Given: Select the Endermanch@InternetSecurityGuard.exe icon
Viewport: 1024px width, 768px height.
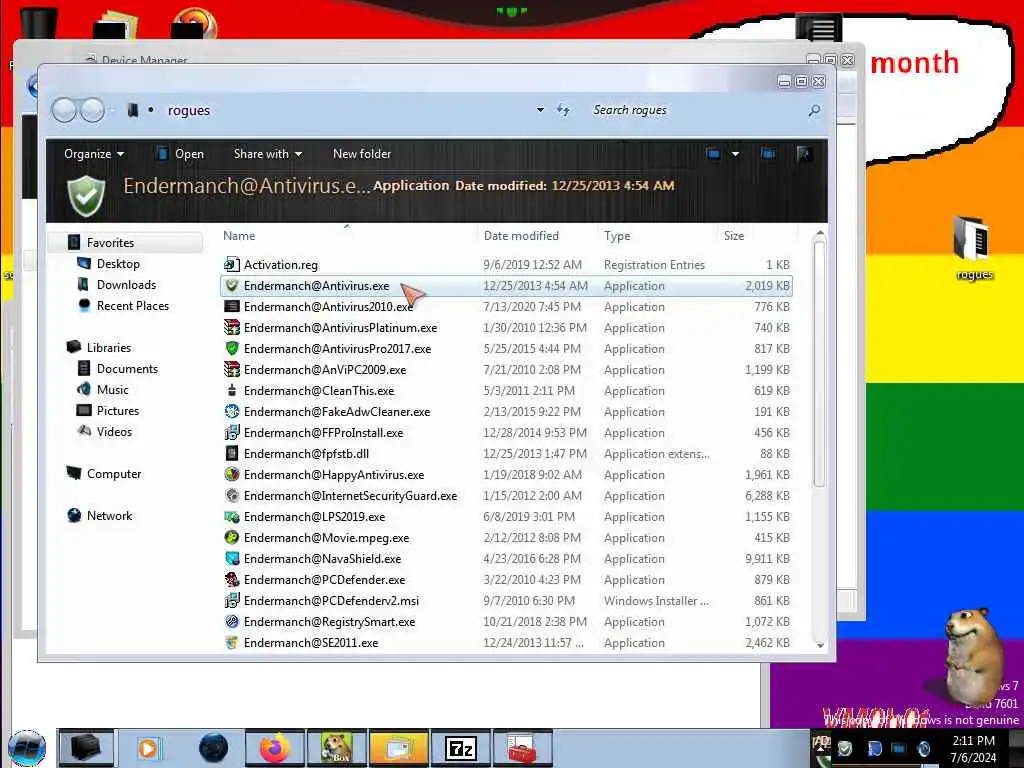Looking at the screenshot, I should [231, 495].
